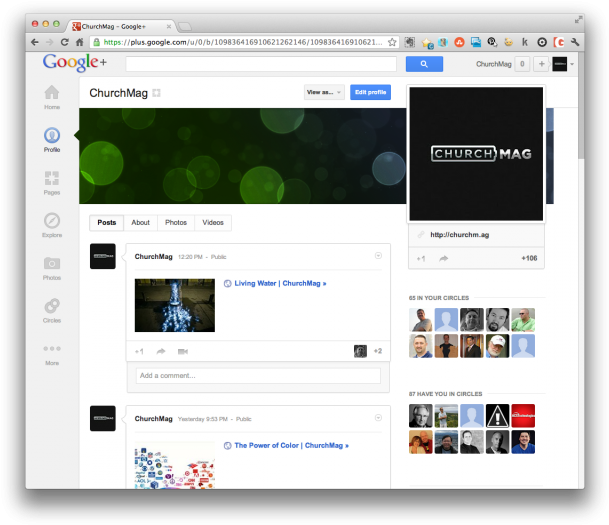This screenshot has height=525, width=609.
Task: Reload the page in Chrome
Action: coord(65,42)
